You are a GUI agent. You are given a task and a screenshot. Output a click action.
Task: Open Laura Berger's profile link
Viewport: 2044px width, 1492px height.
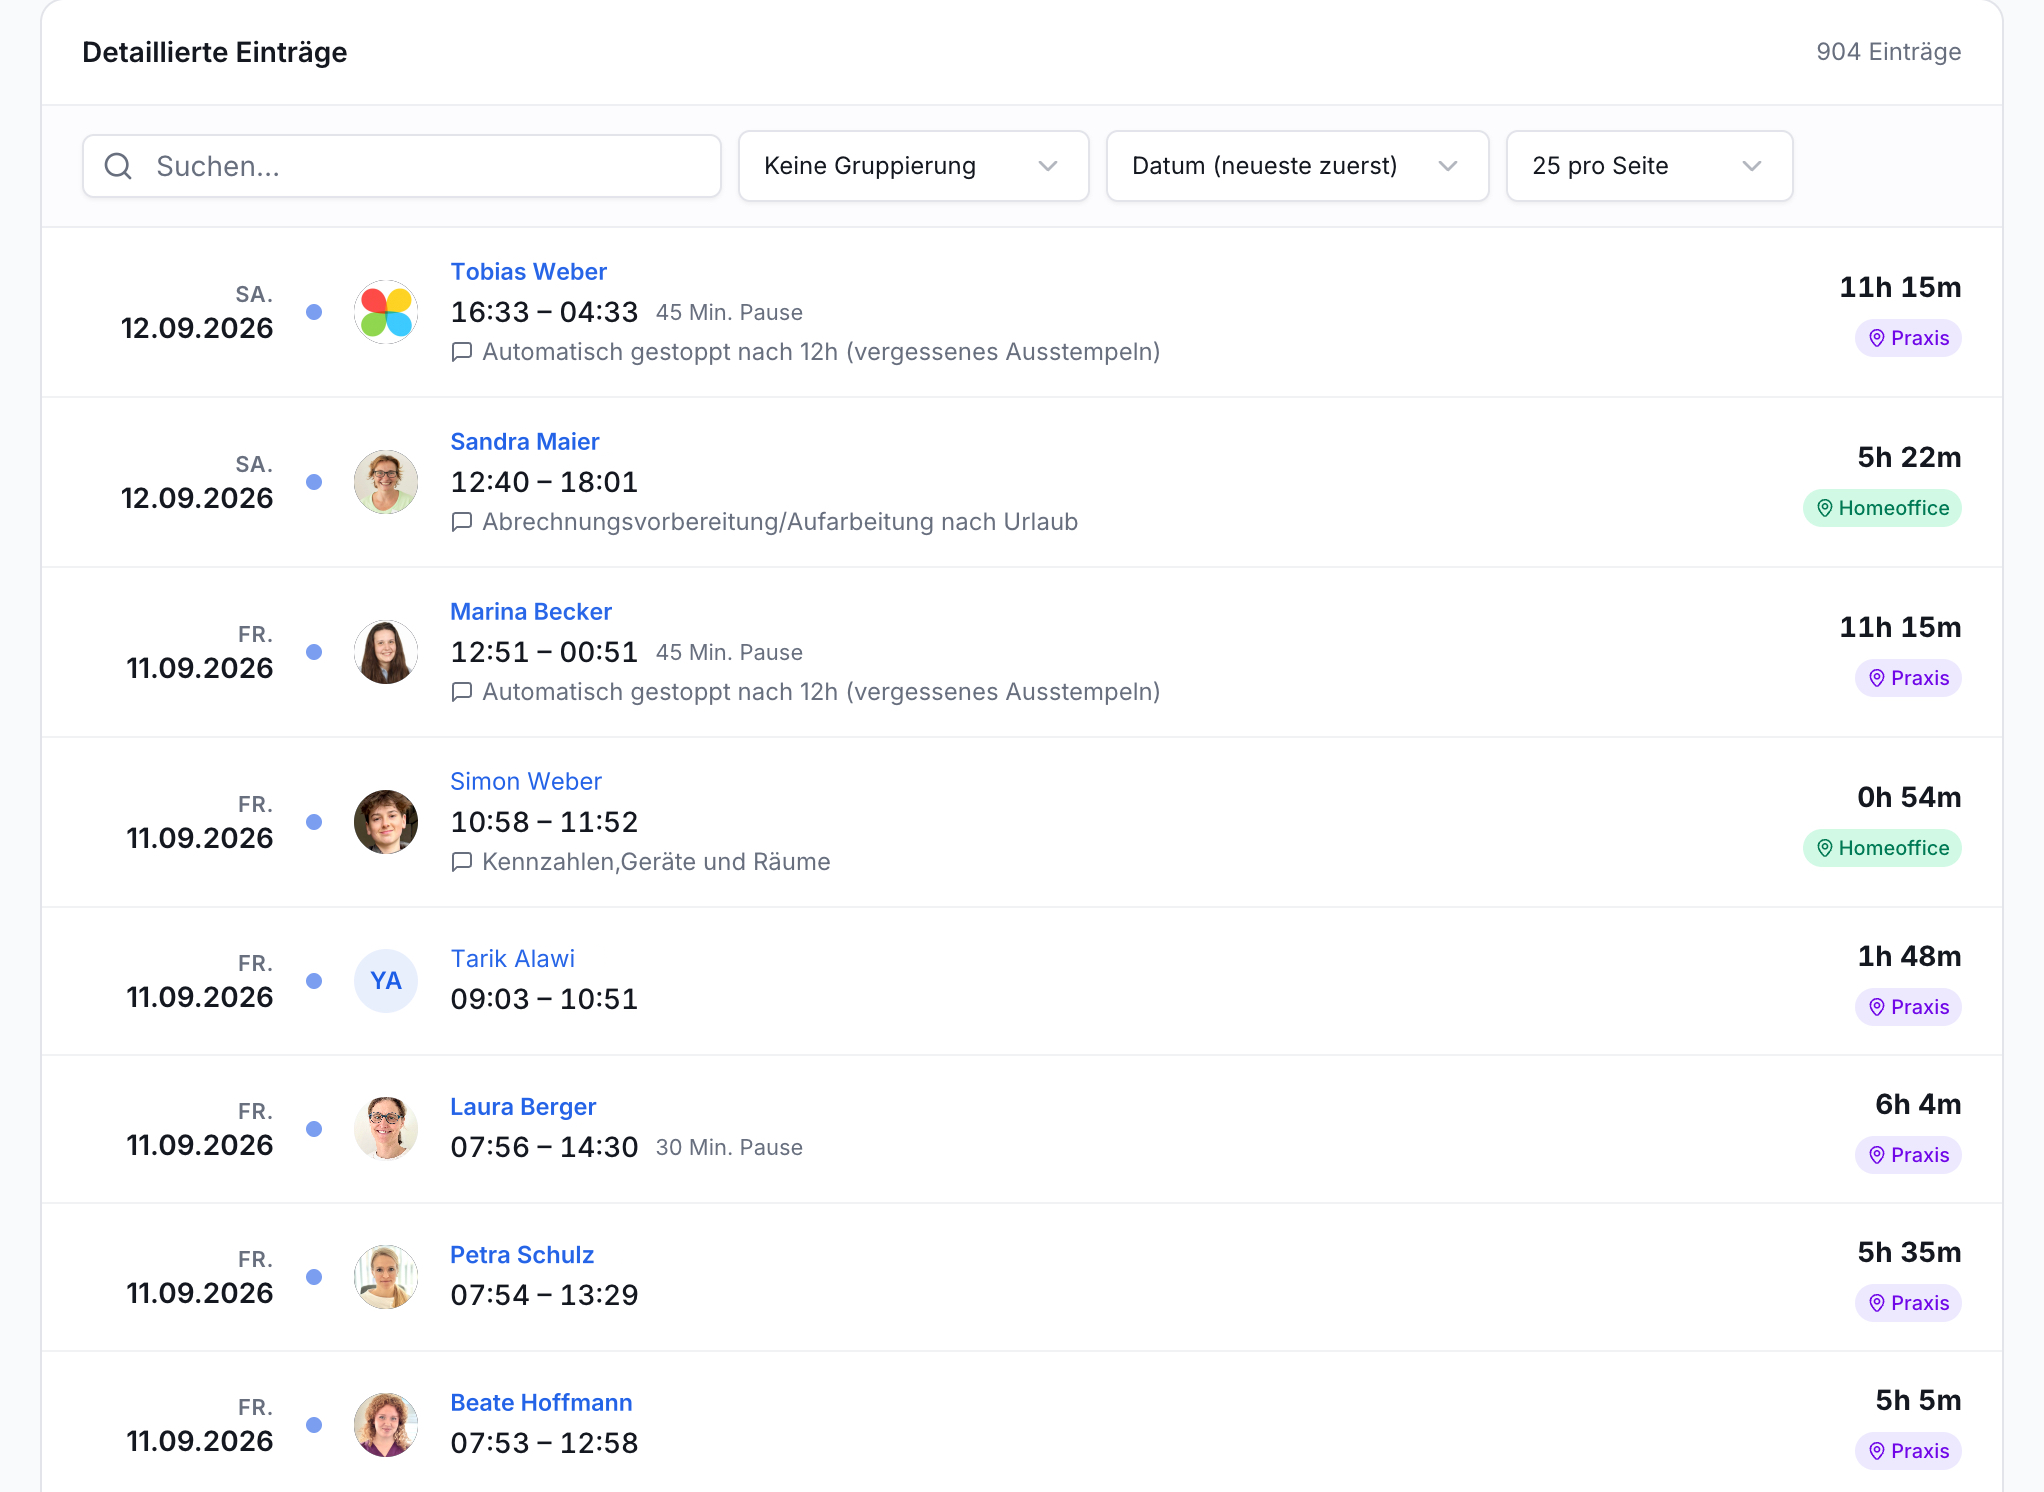click(522, 1107)
